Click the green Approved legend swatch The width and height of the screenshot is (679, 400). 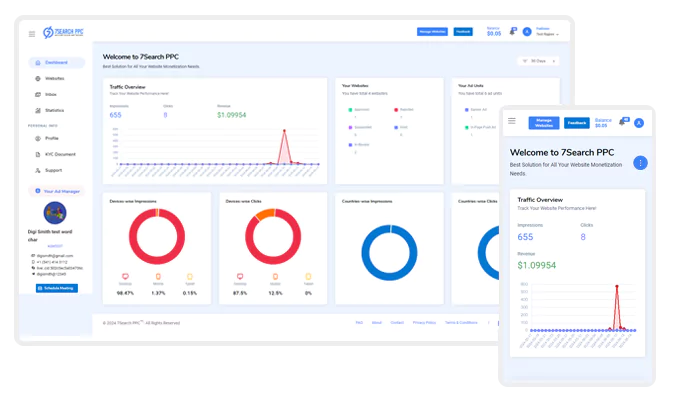click(x=350, y=110)
